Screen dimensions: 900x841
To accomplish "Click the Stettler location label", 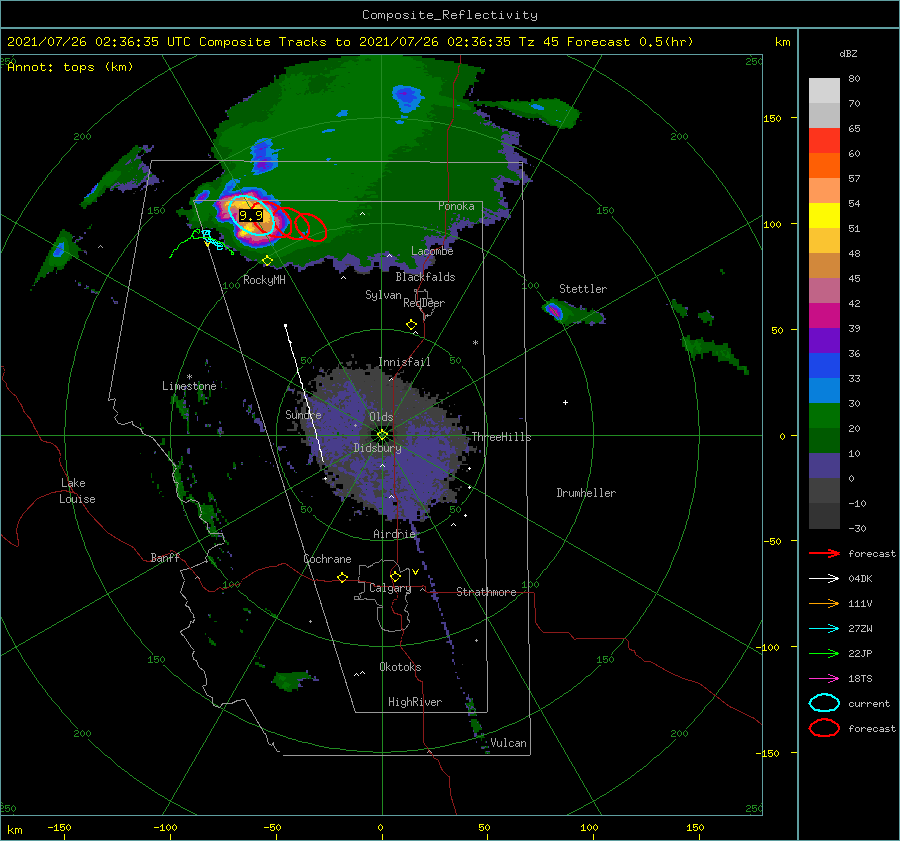I will 583,289.
